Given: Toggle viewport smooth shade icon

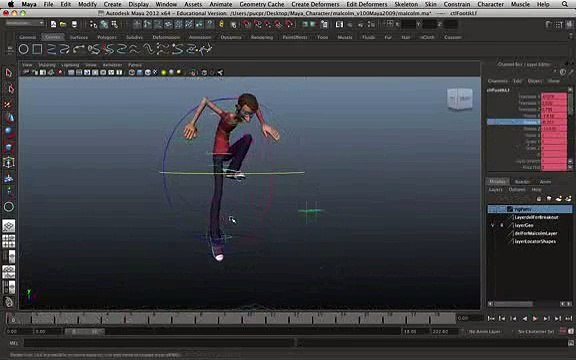Looking at the screenshot, I should point(140,72).
